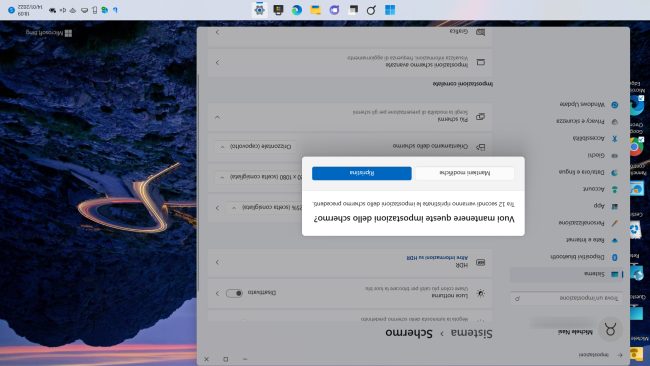
Task: Open the Impostazioni schermo avanzate chevron
Action: click(x=218, y=63)
